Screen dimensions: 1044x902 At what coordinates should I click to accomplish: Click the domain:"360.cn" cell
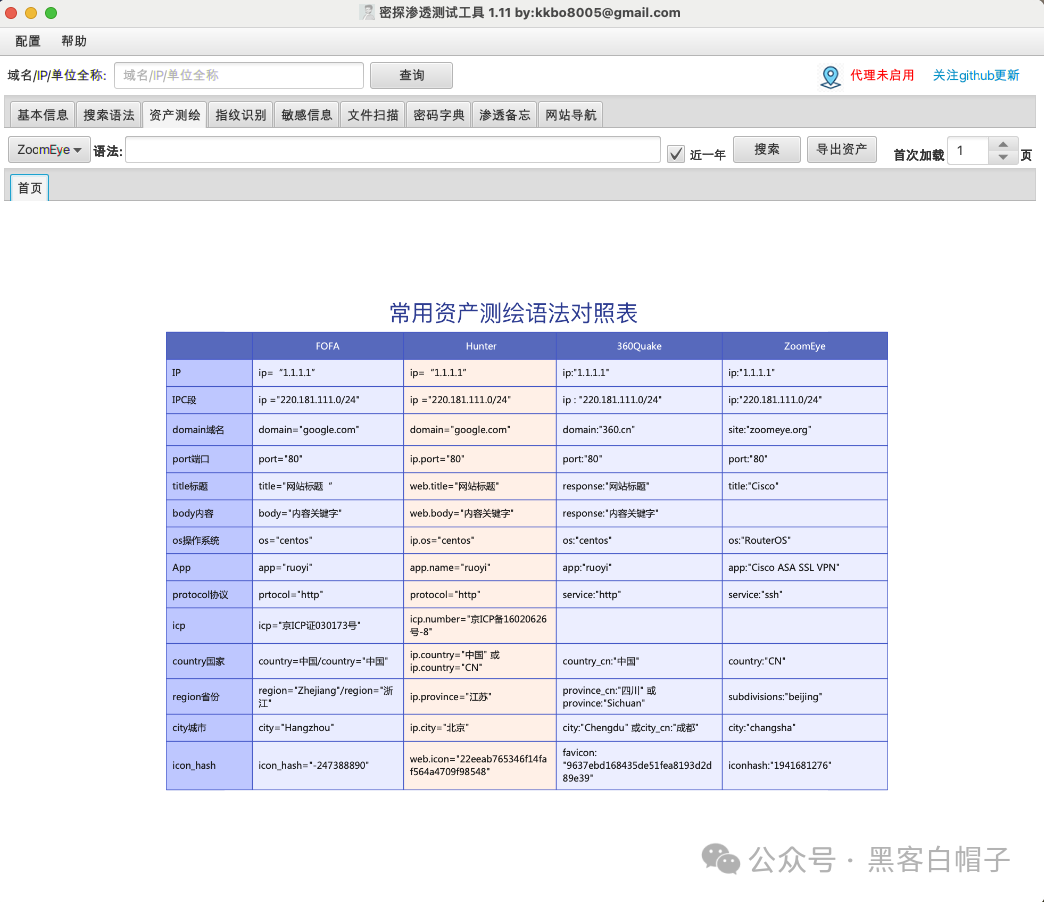639,430
